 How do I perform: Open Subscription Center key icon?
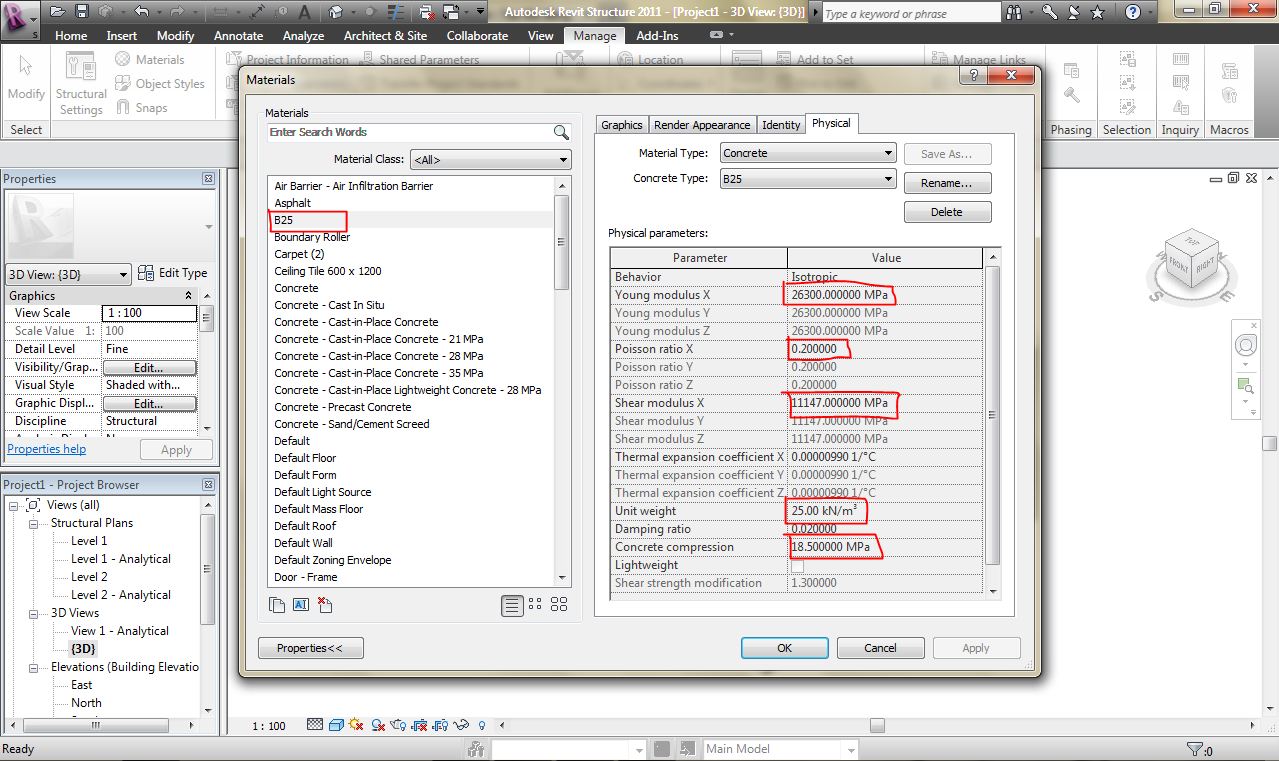(x=1049, y=13)
